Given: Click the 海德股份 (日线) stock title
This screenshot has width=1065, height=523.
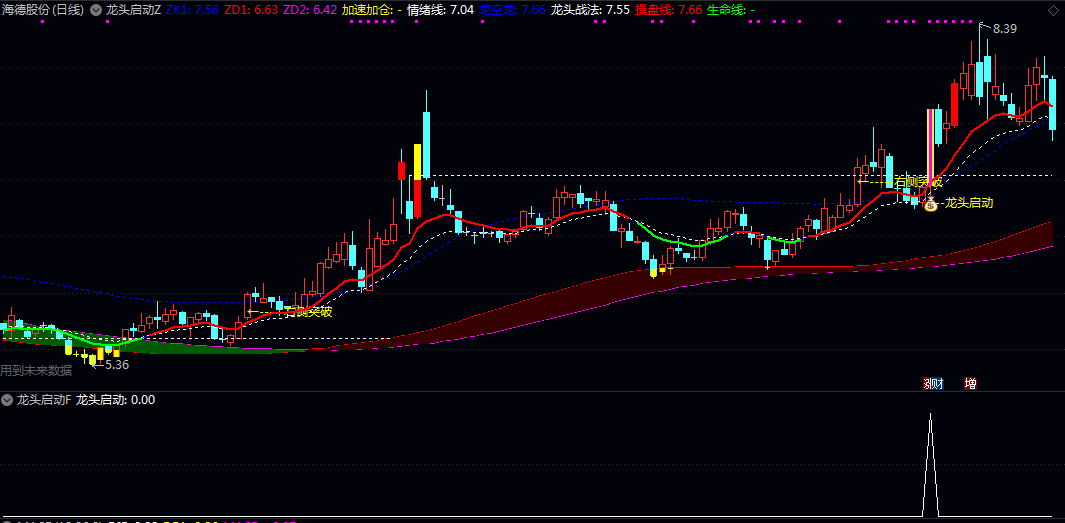Looking at the screenshot, I should (x=42, y=10).
